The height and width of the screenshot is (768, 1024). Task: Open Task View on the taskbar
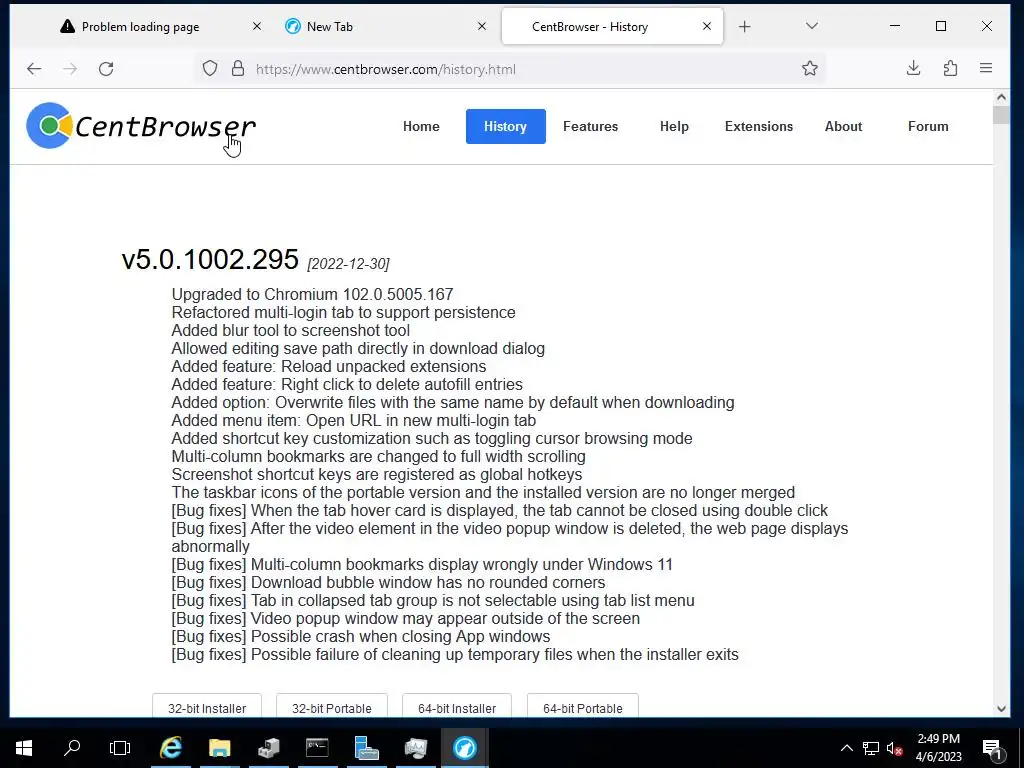pos(120,748)
